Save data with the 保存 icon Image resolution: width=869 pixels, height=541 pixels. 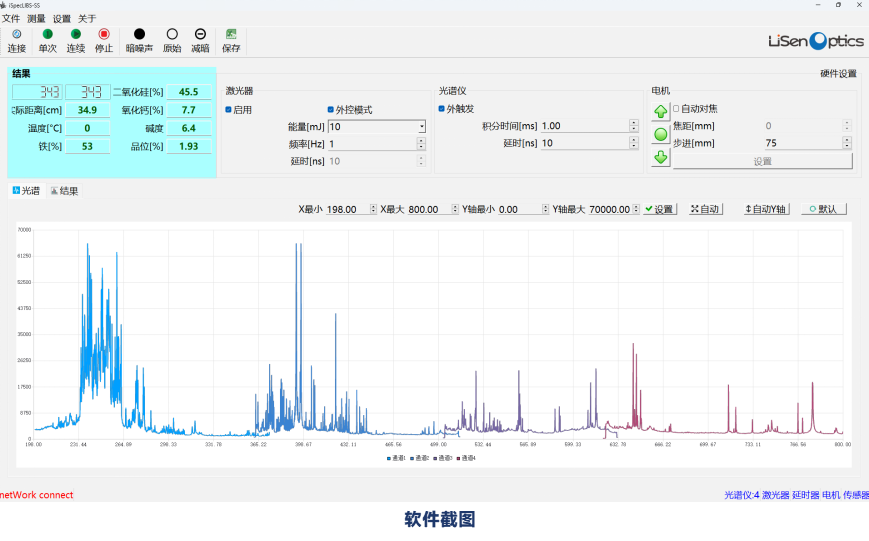coord(231,35)
